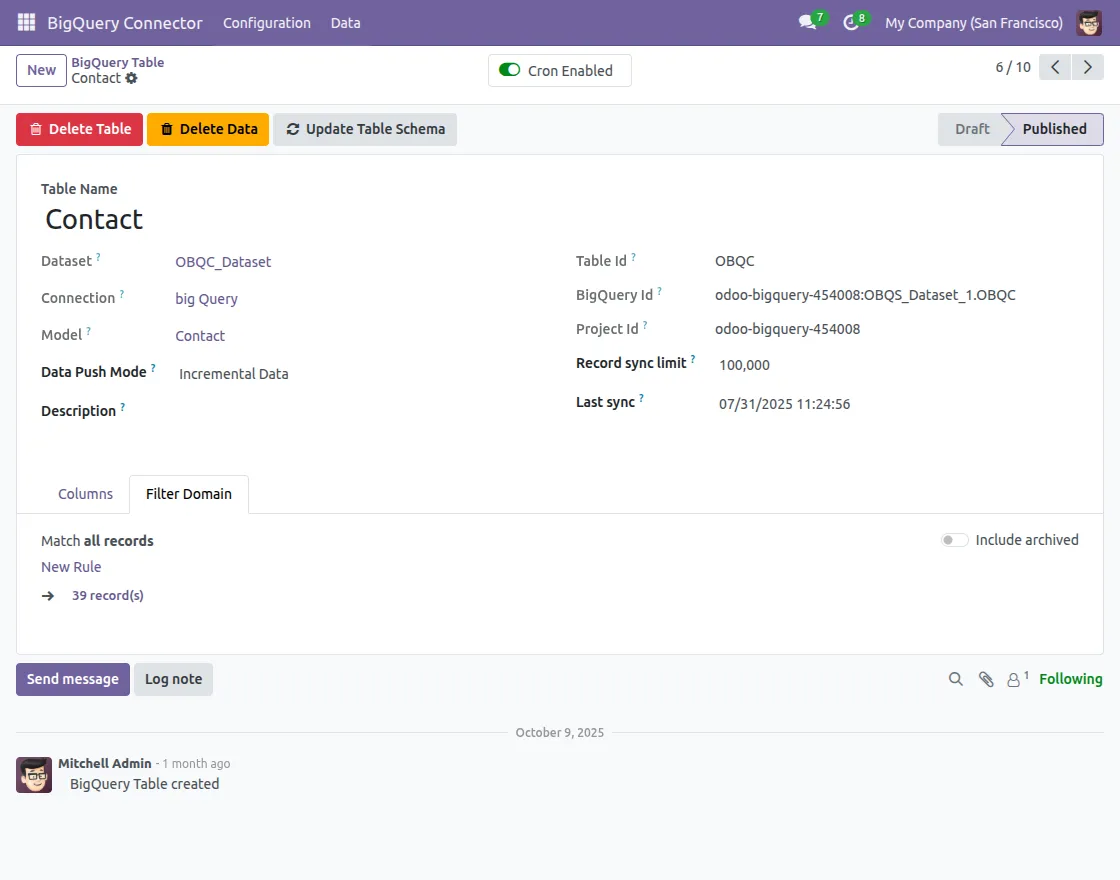The width and height of the screenshot is (1120, 880).
Task: Click the Mitchell Admin author name
Action: point(104,764)
